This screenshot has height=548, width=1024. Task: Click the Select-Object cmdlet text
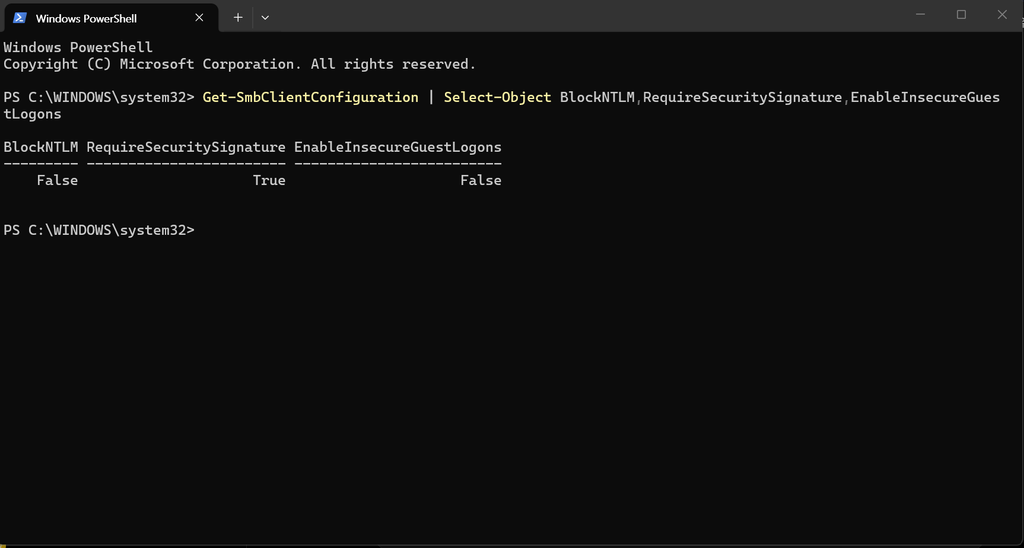pyautogui.click(x=498, y=97)
